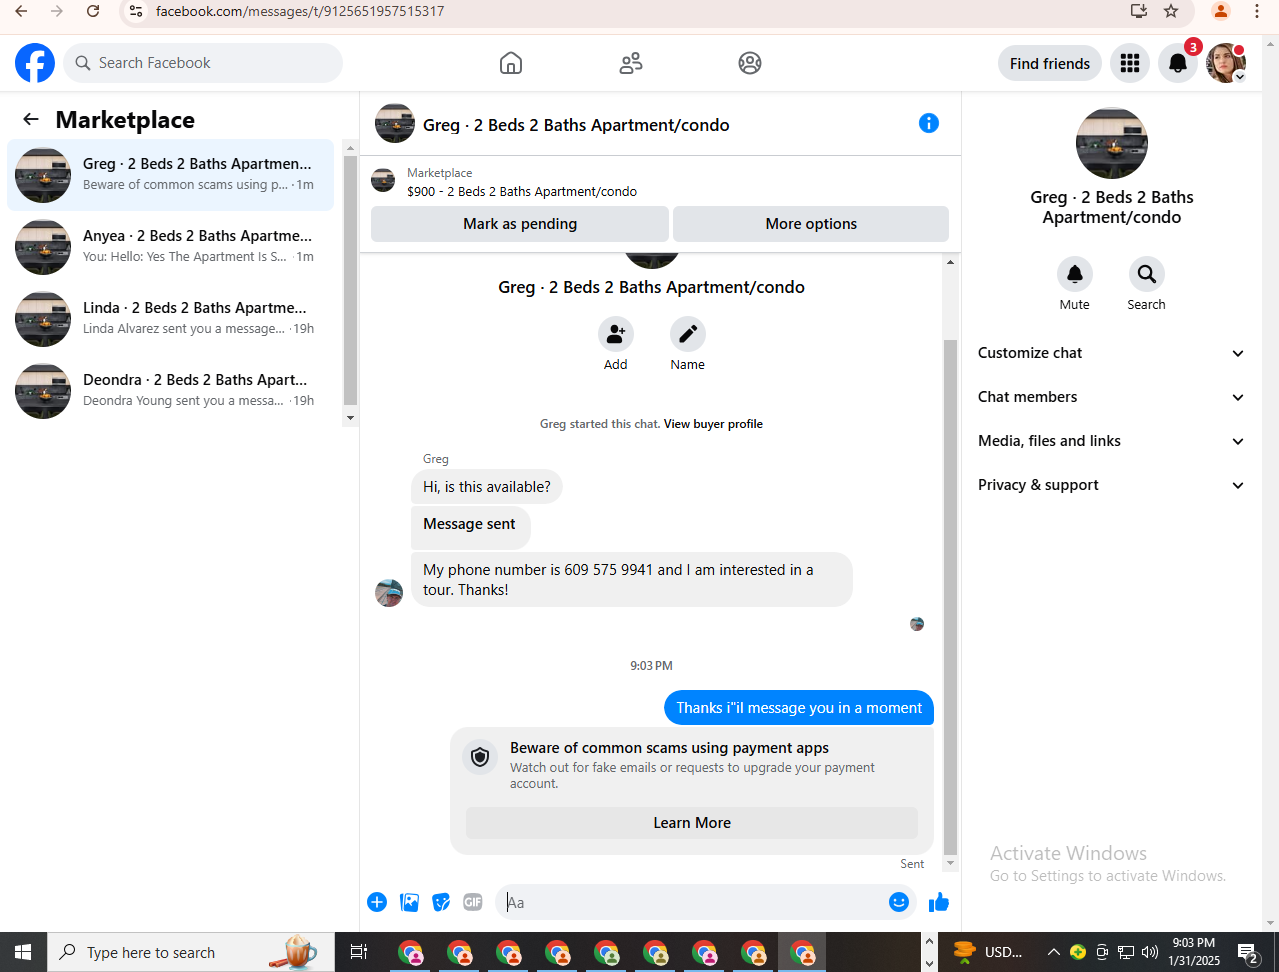Click Learn More on scam warning
Screen dimensions: 1279x972
692,823
